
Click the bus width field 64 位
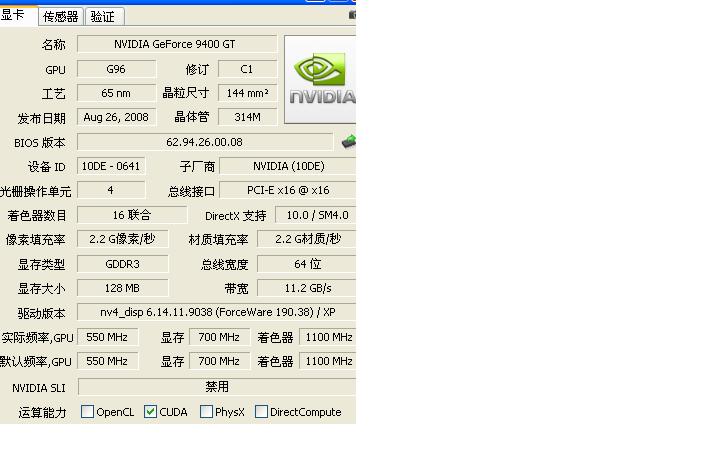pos(307,264)
